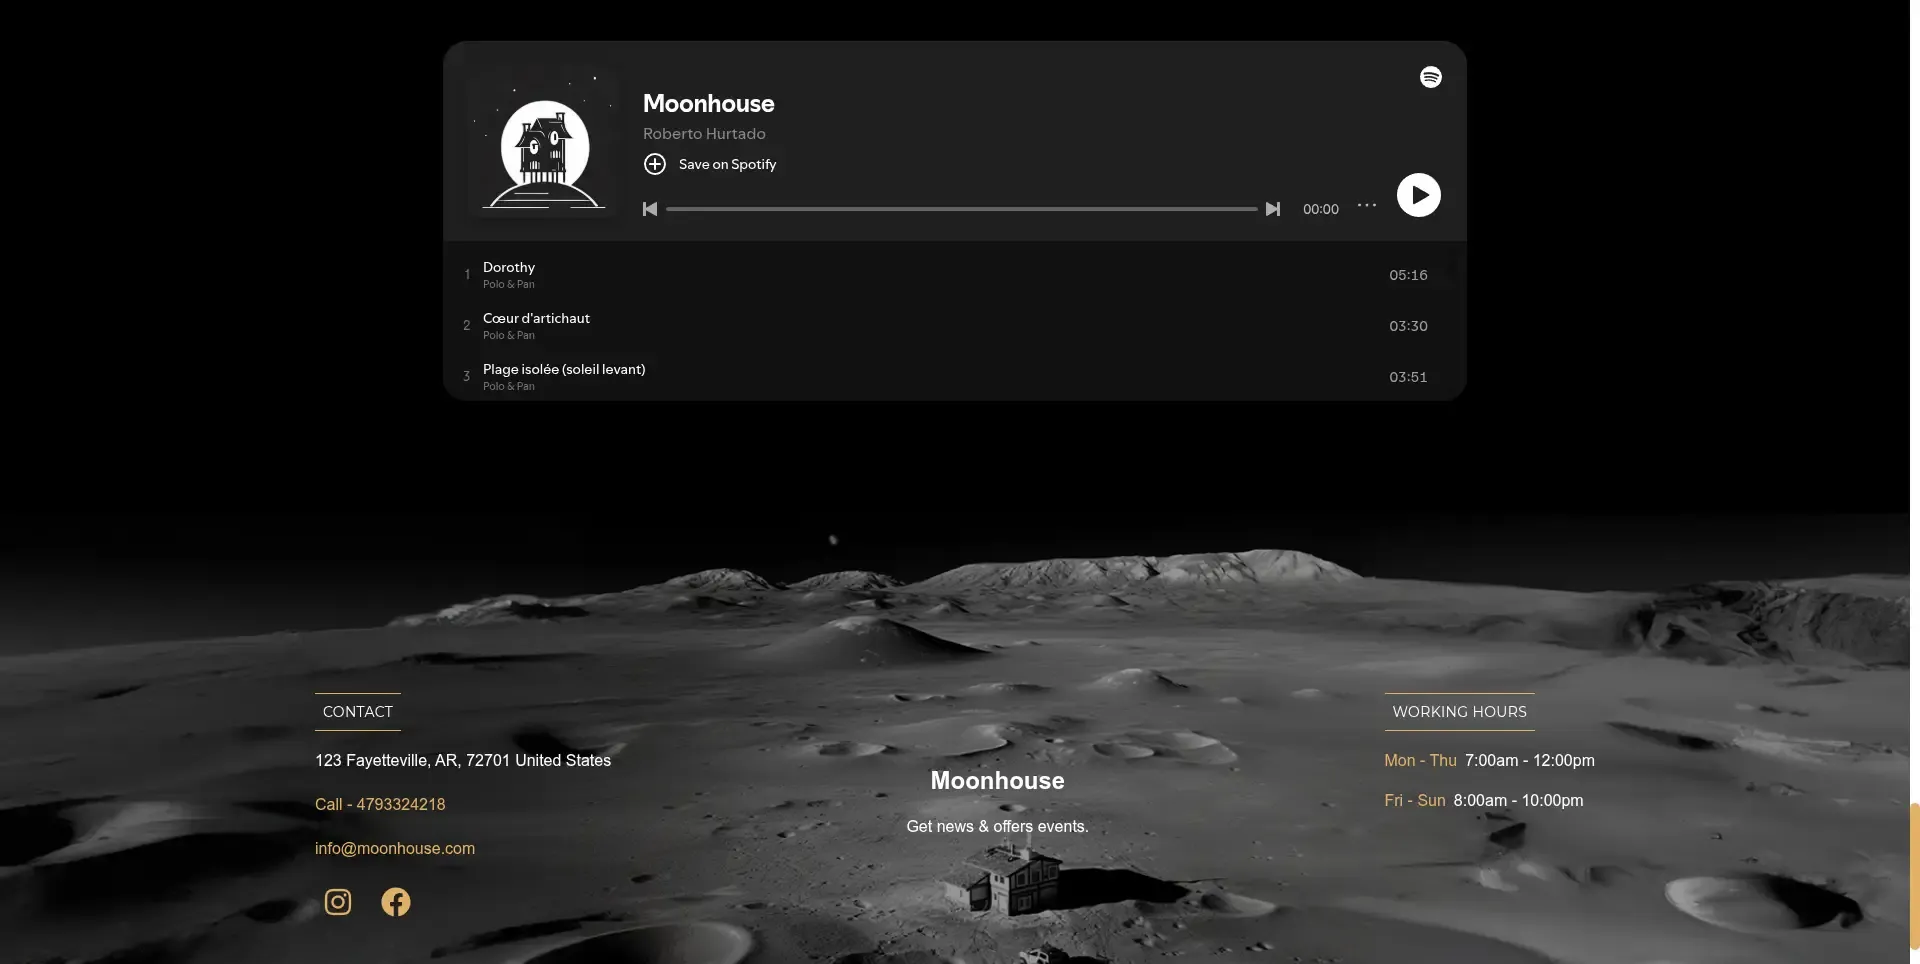Screen dimensions: 1920x964
Task: Click the Moonhouse playlist title
Action: point(708,103)
